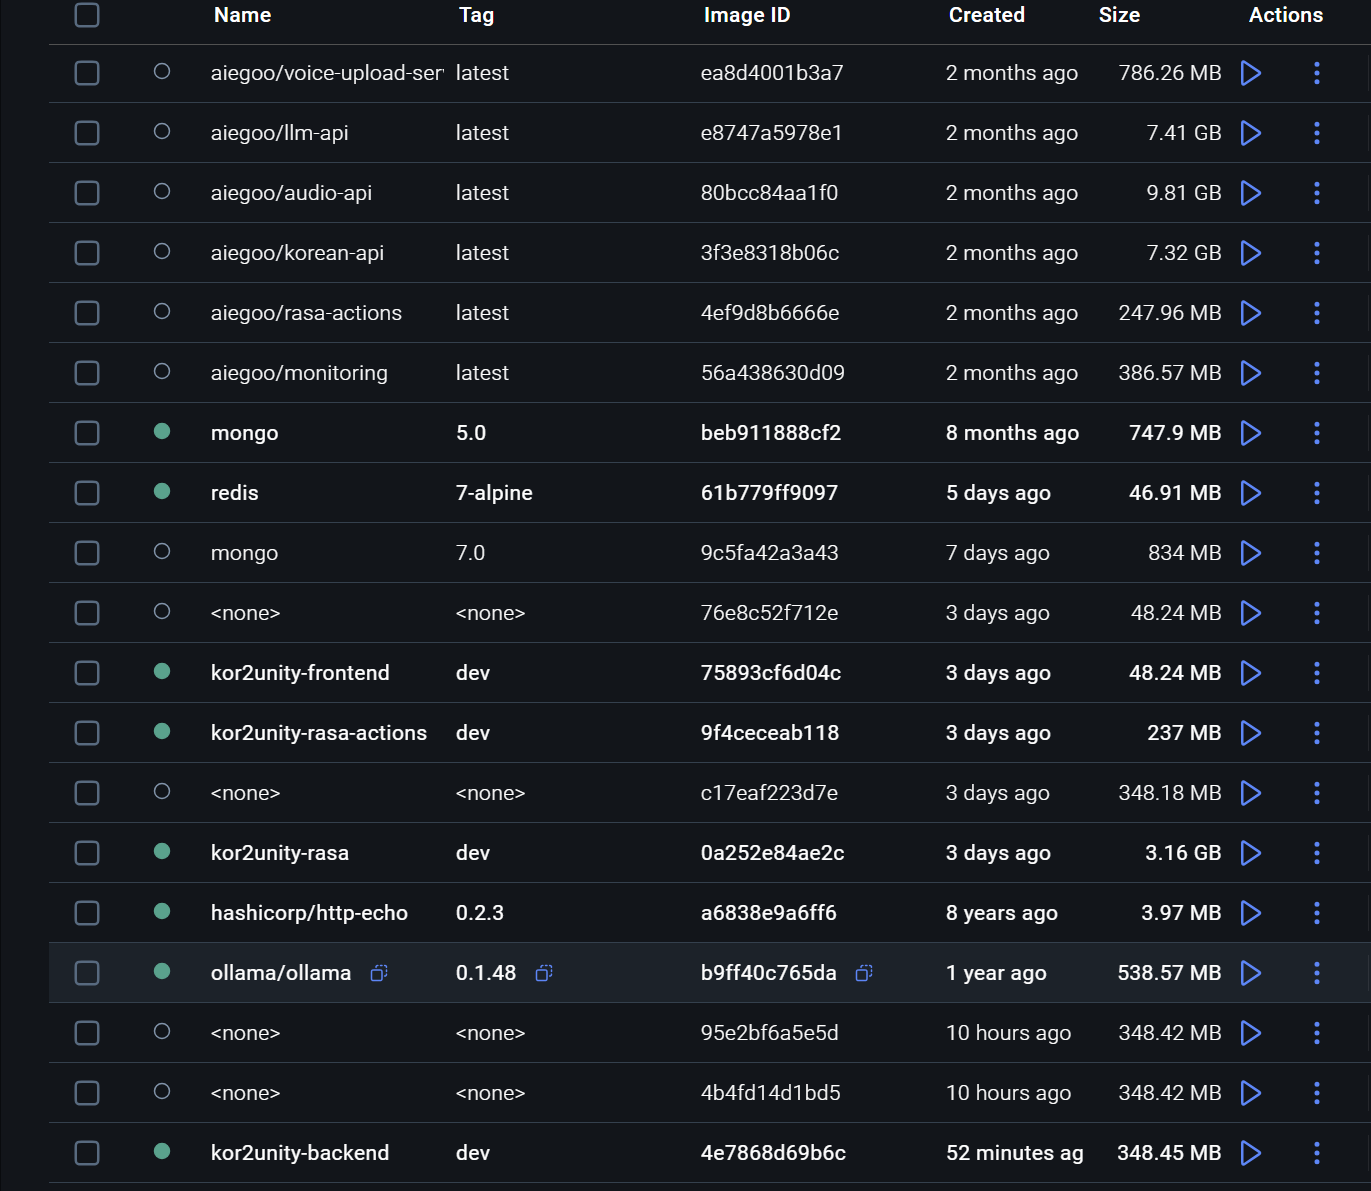Copy the 0.1.48 tag value
This screenshot has height=1191, width=1371.
544,973
